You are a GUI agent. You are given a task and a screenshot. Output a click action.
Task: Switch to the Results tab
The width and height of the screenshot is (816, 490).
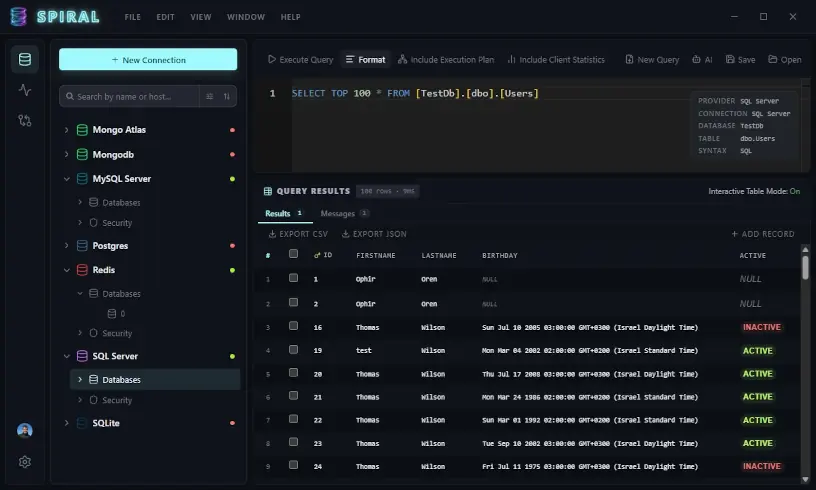(284, 213)
